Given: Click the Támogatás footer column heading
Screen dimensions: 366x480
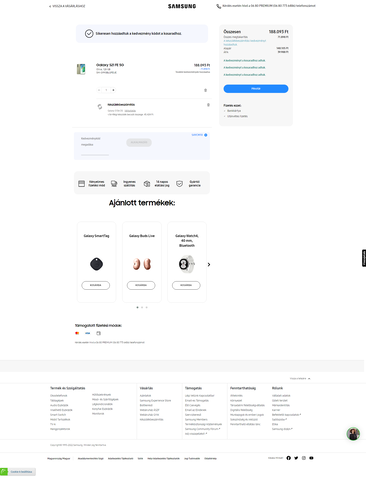Looking at the screenshot, I should pyautogui.click(x=193, y=388).
